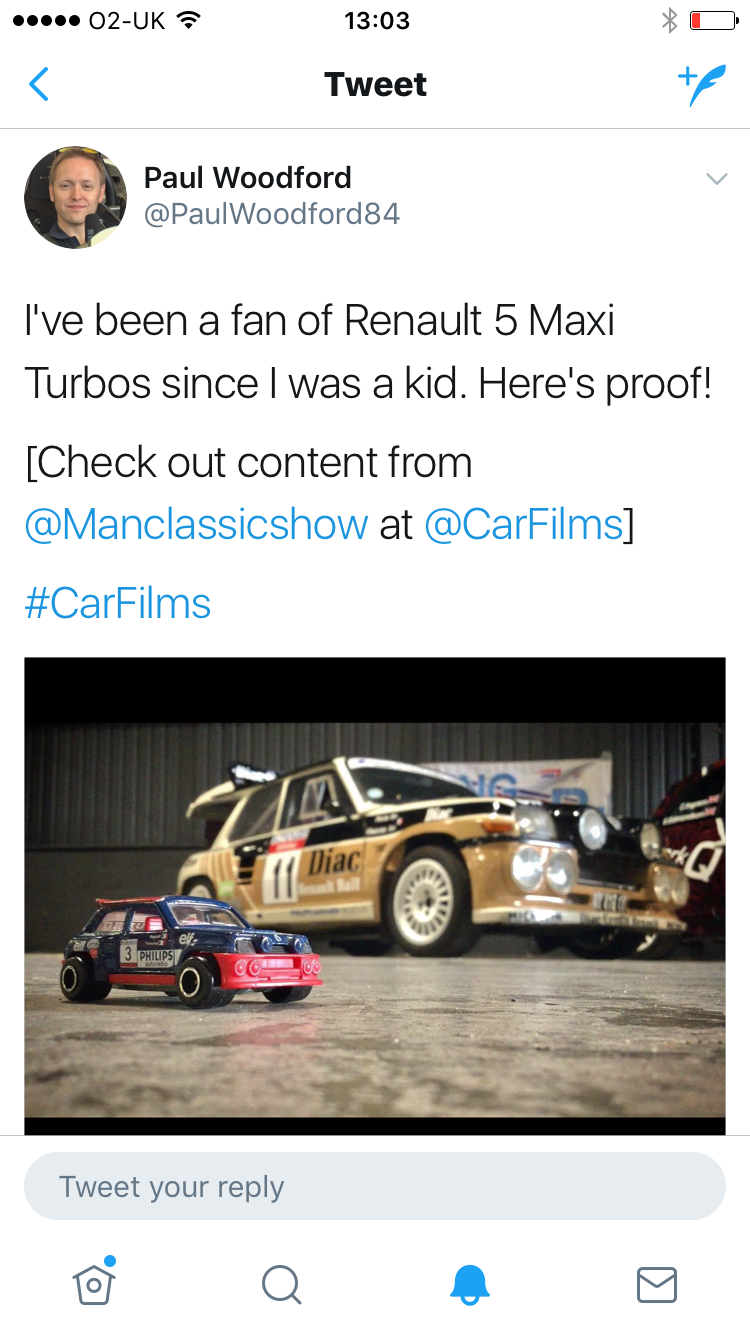Image resolution: width=750 pixels, height=1334 pixels.
Task: Open the #CarFilms hashtag
Action: (118, 604)
